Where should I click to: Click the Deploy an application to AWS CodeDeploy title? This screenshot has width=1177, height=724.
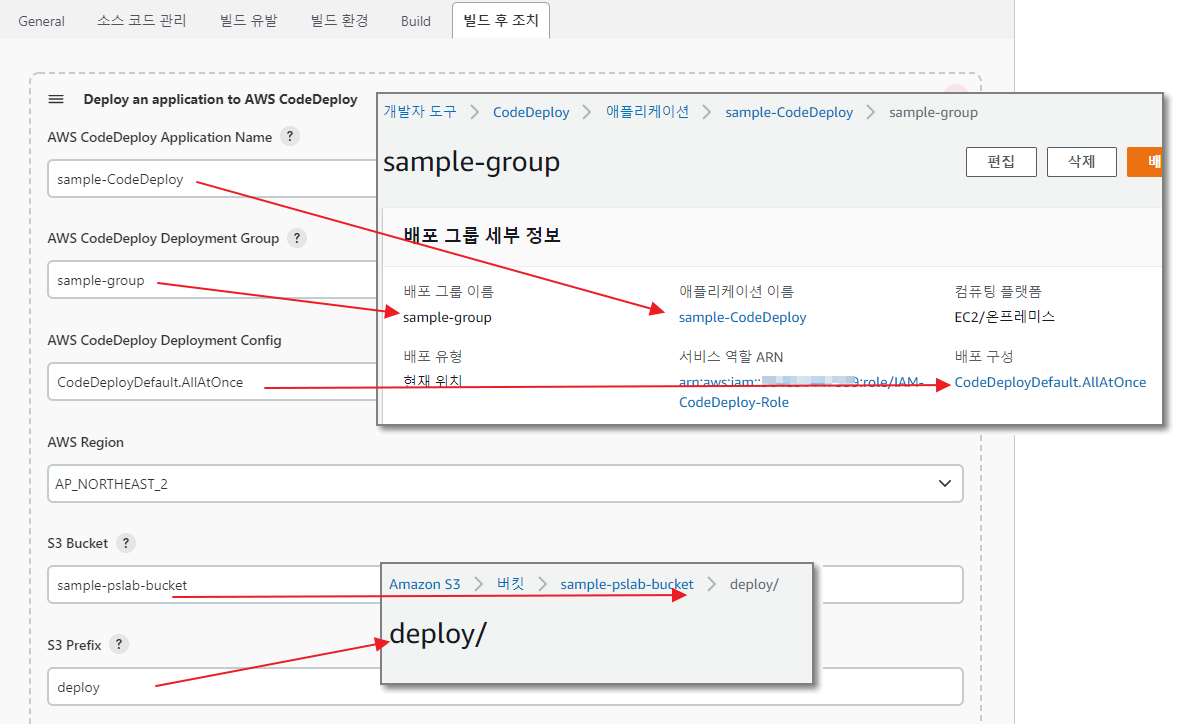click(x=221, y=99)
